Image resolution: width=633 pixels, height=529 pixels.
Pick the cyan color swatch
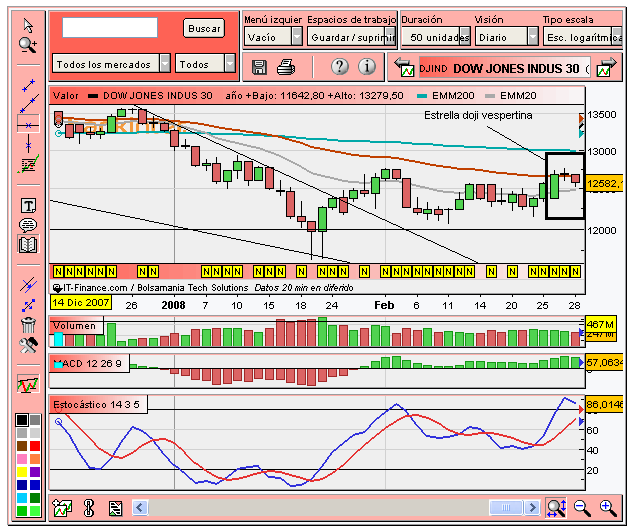pyautogui.click(x=22, y=498)
